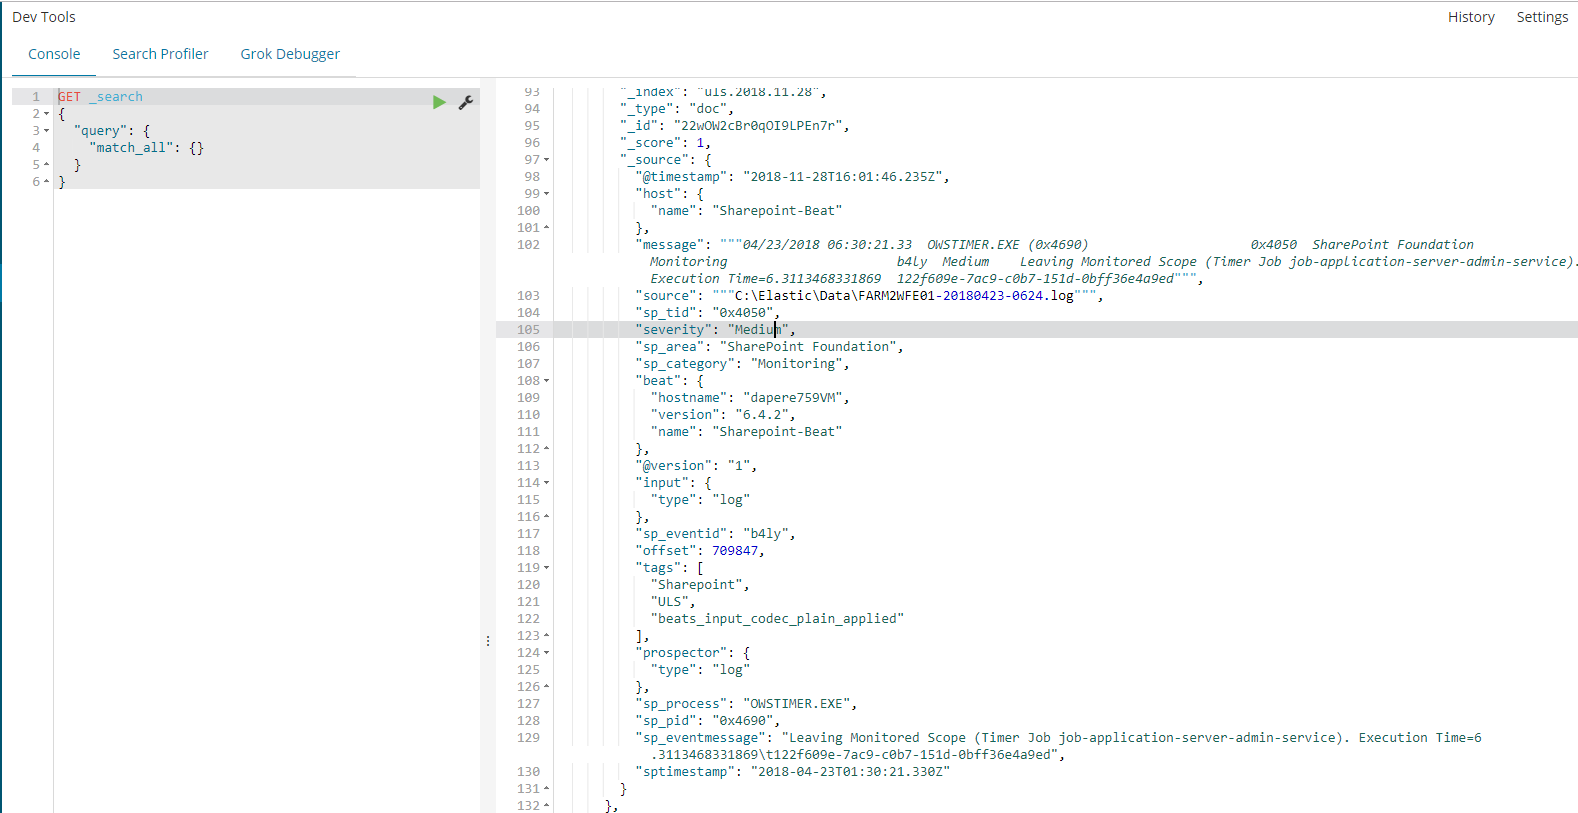Select the Console tab
The image size is (1578, 813).
[x=54, y=54]
